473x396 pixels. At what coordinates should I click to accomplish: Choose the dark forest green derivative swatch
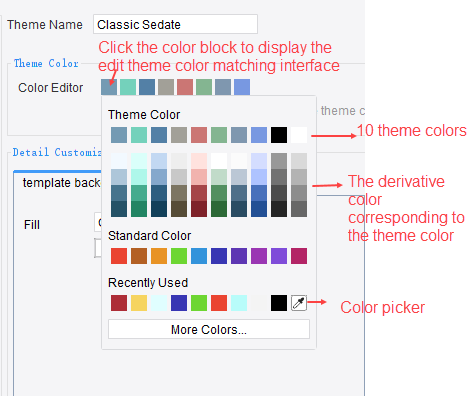pos(219,209)
